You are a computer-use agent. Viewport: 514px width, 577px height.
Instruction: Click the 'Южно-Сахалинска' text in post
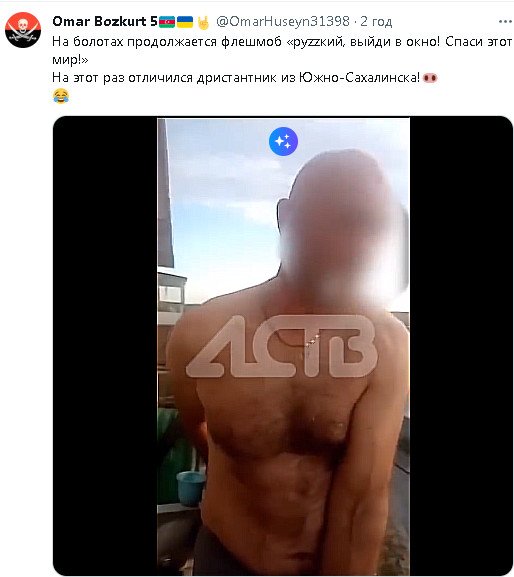[x=359, y=78]
